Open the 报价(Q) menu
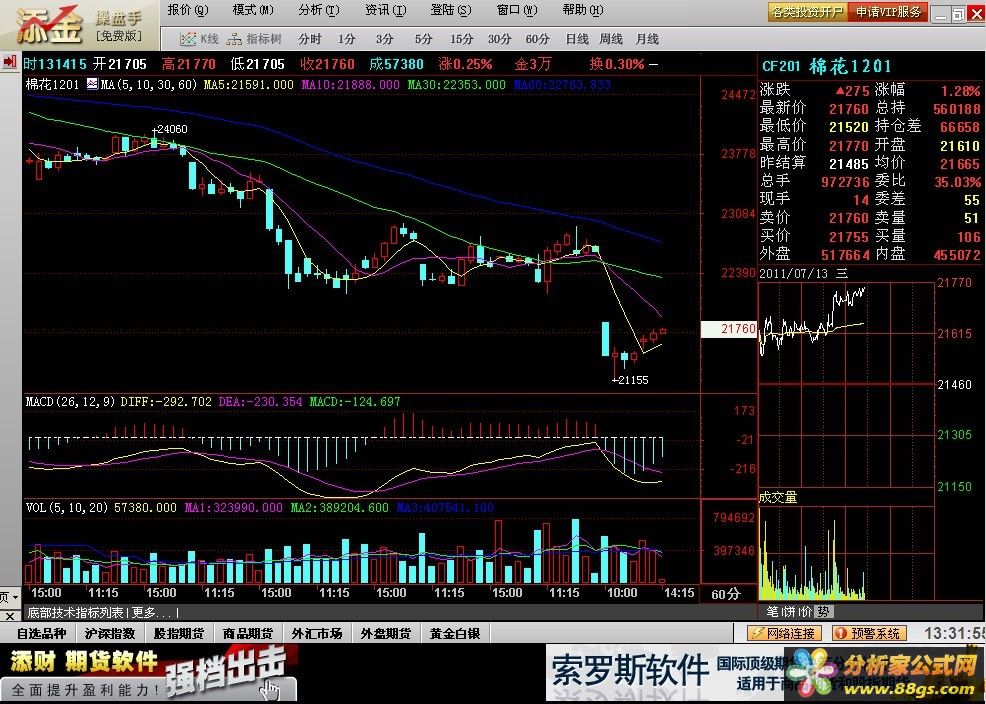Viewport: 986px width, 704px height. [x=188, y=10]
